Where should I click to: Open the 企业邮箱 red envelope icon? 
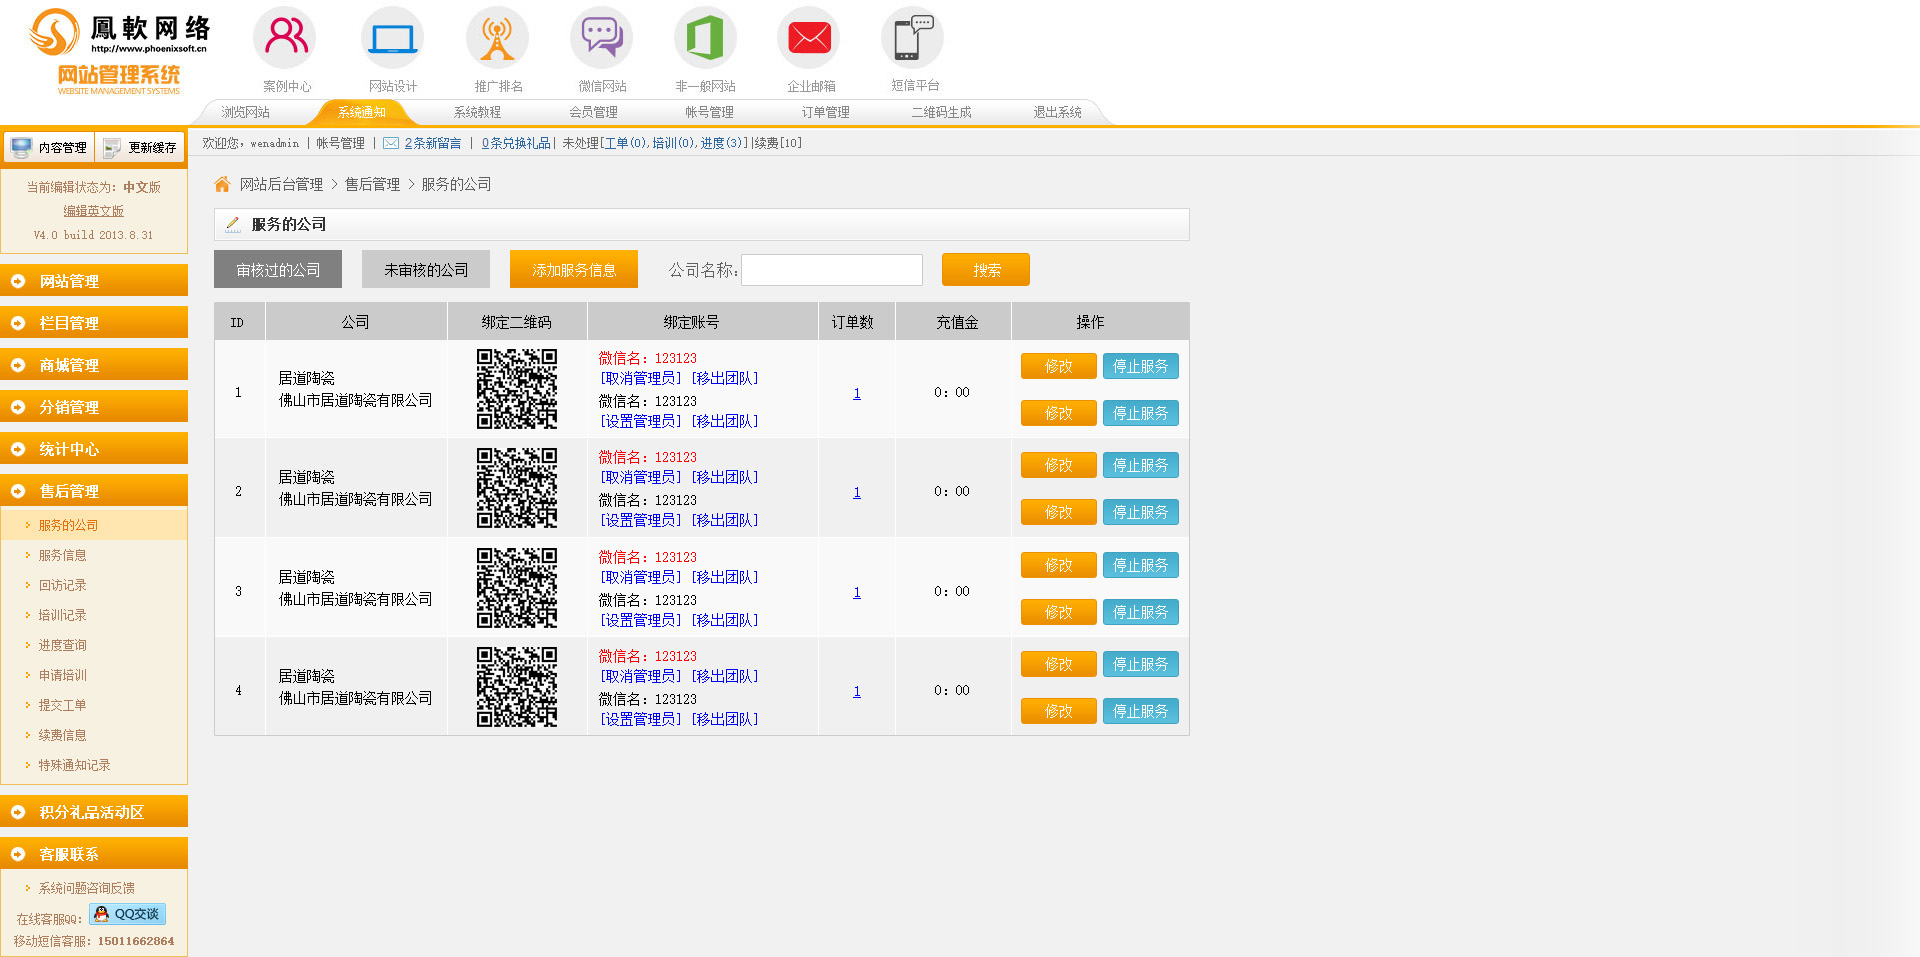tap(809, 38)
